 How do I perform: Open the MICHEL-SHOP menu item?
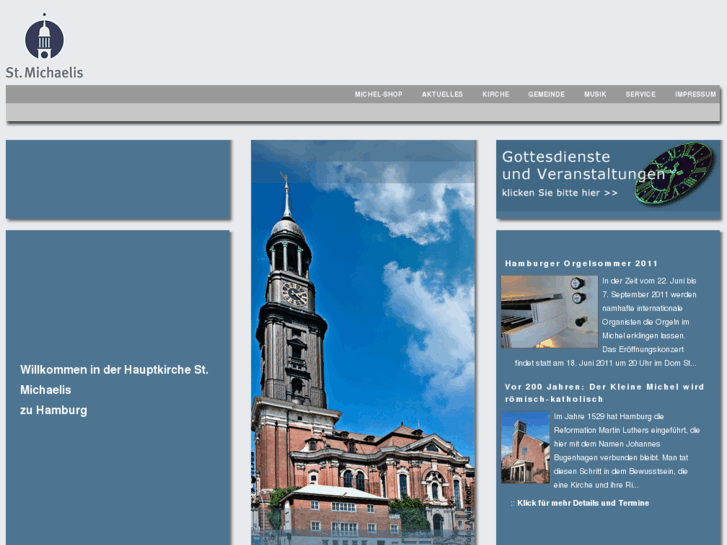378,94
